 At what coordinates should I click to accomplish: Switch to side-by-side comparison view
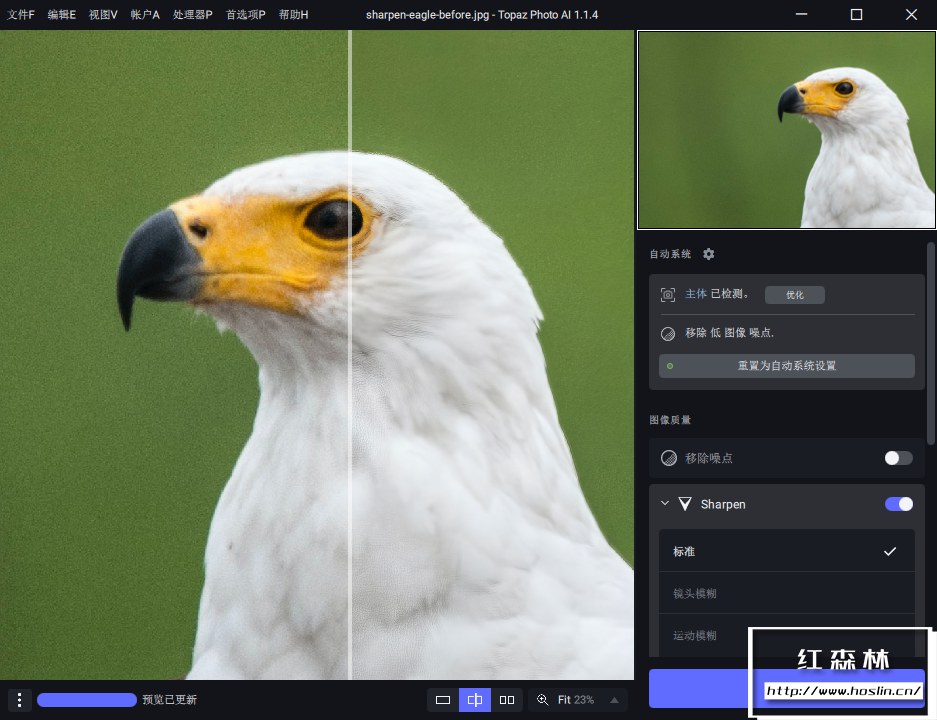(507, 700)
